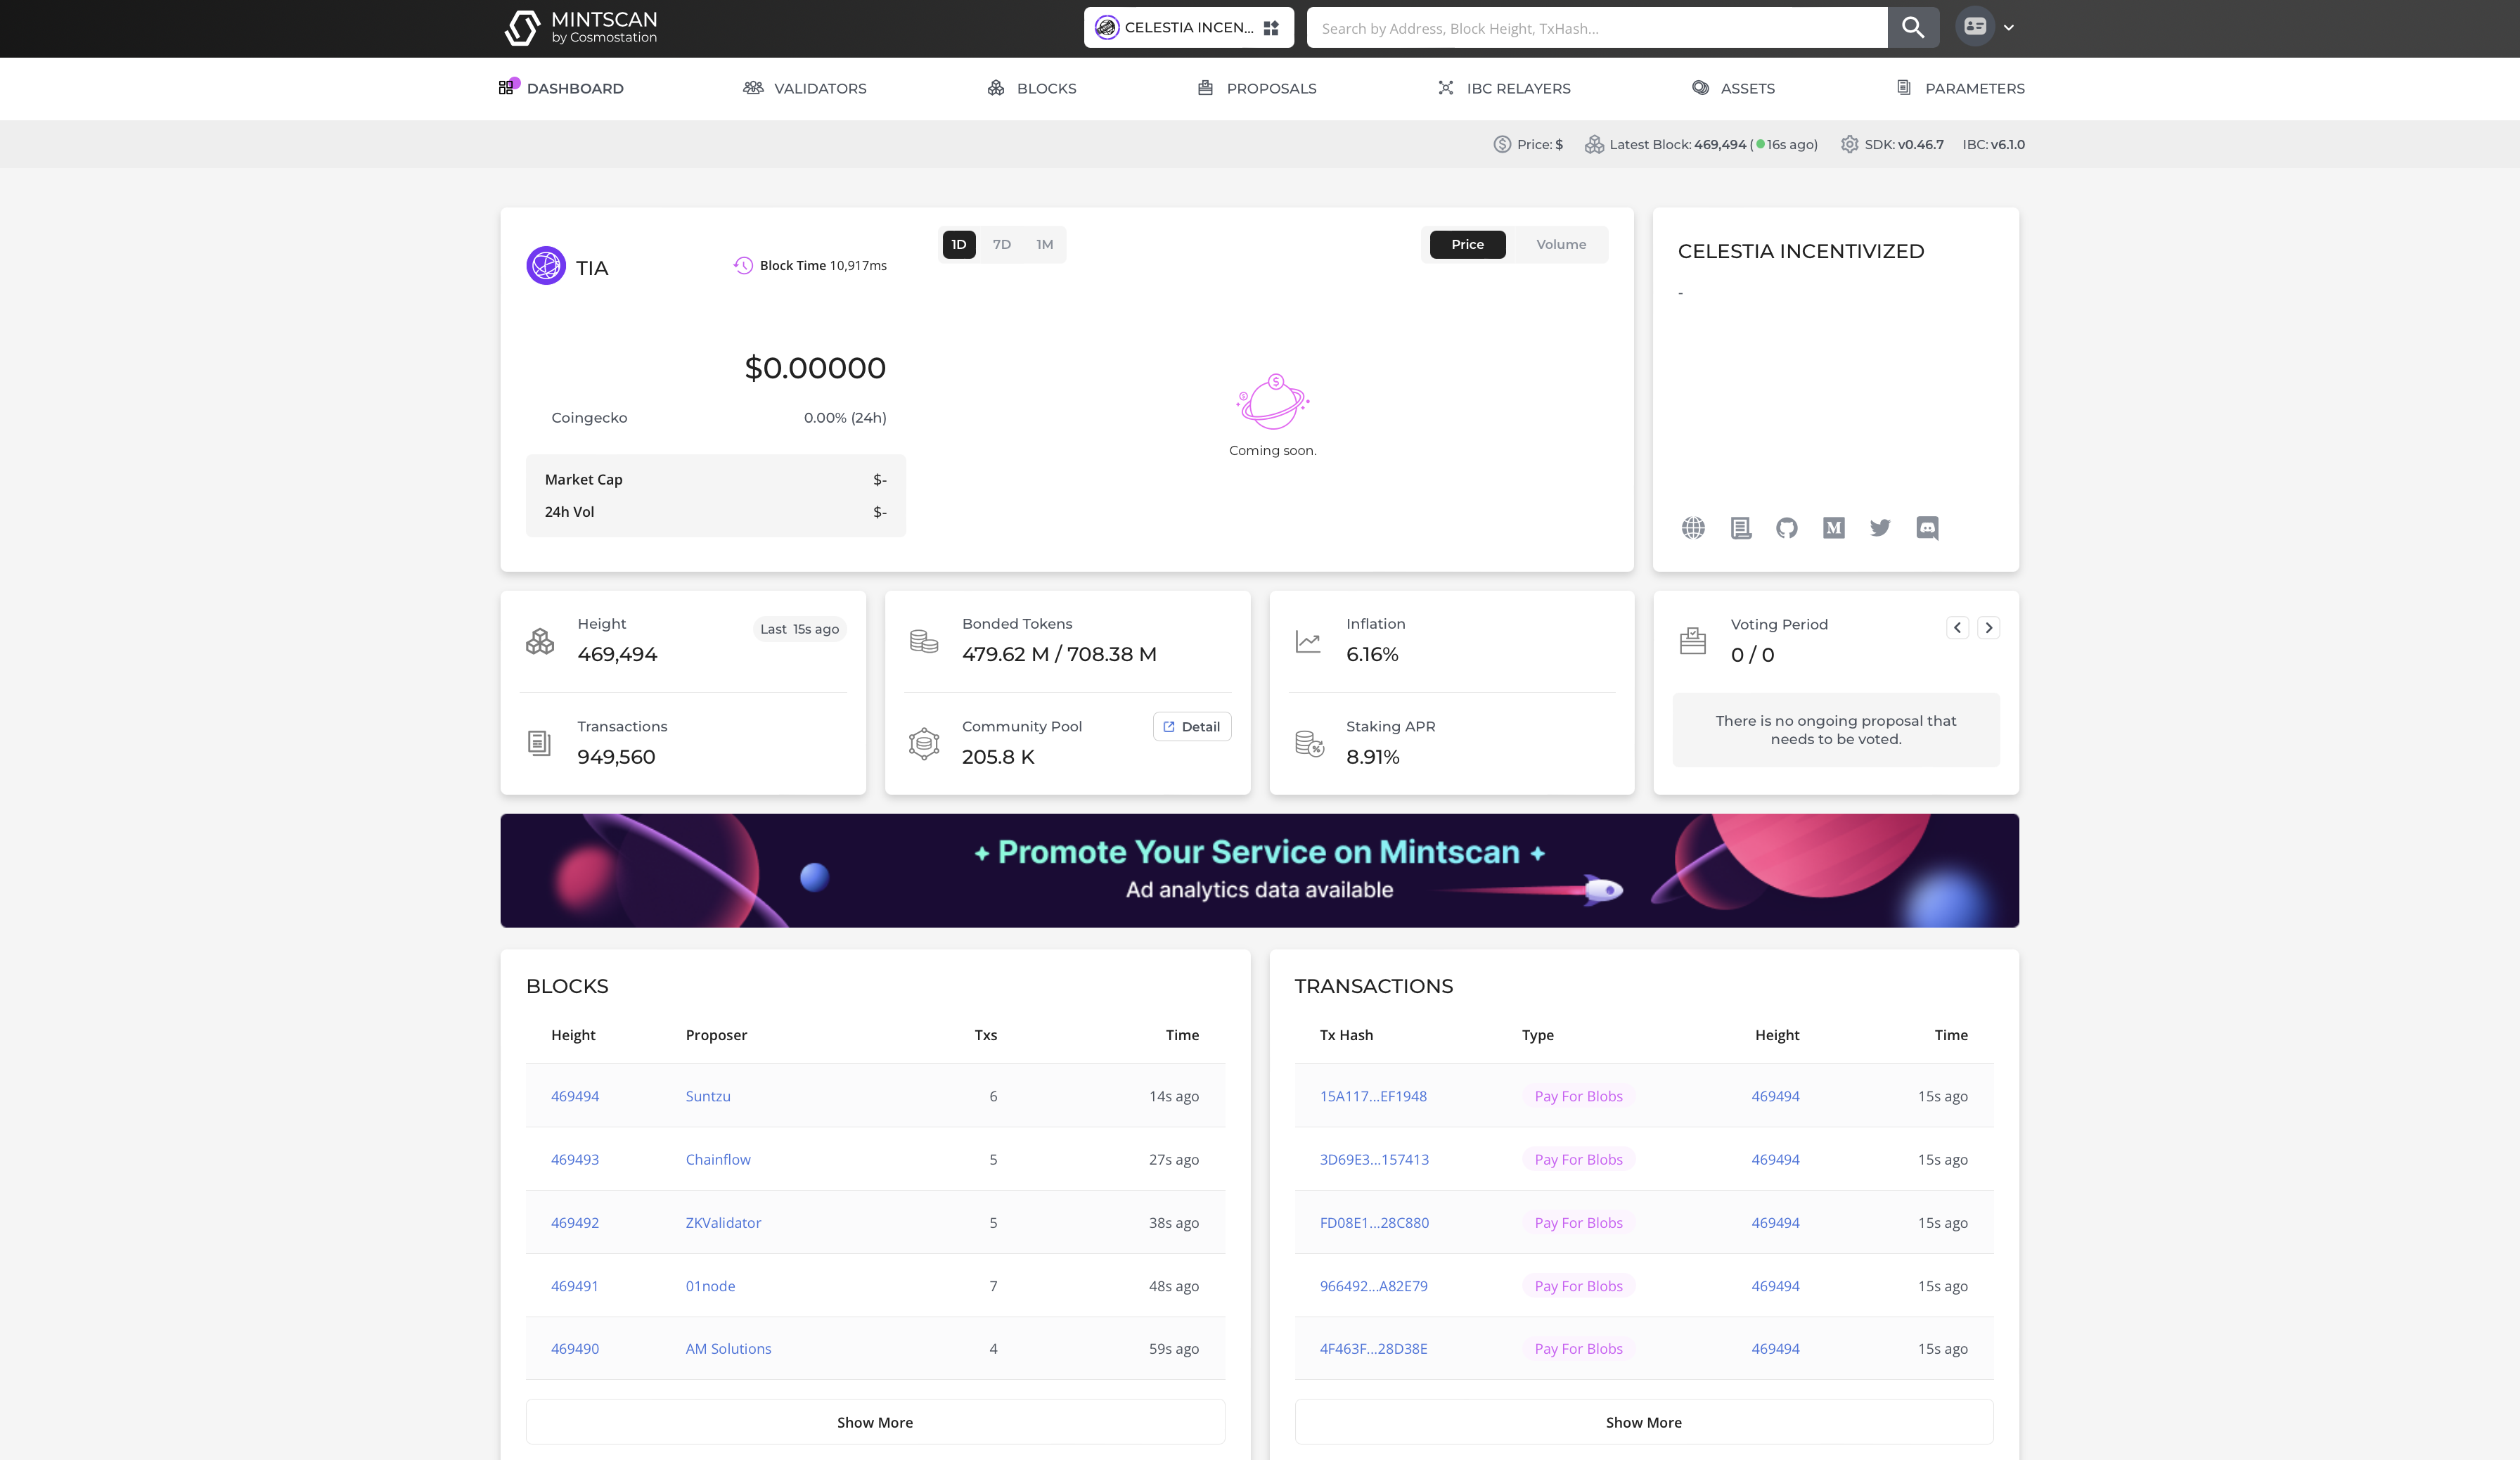Viewport: 2520px width, 1460px height.
Task: Open the Discord icon for Celestia
Action: pyautogui.click(x=1928, y=528)
